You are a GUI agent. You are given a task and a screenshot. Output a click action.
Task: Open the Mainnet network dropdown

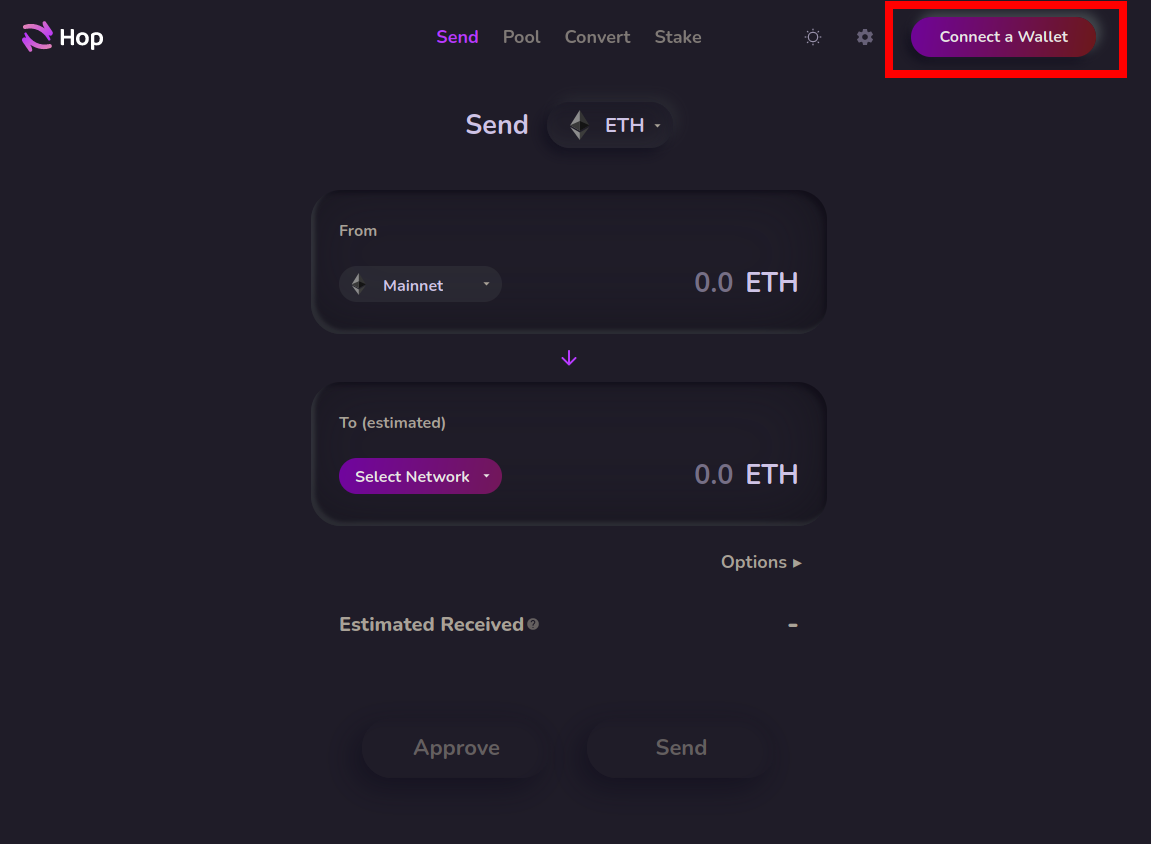tap(420, 284)
